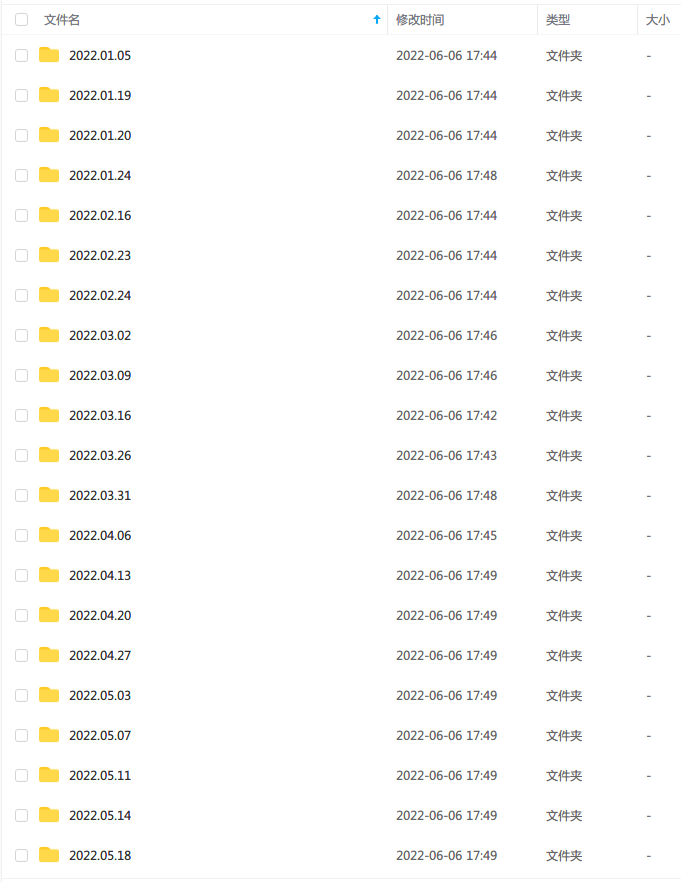Click the folder icon next to 2022.01.05
681x882 pixels.
tap(49, 55)
